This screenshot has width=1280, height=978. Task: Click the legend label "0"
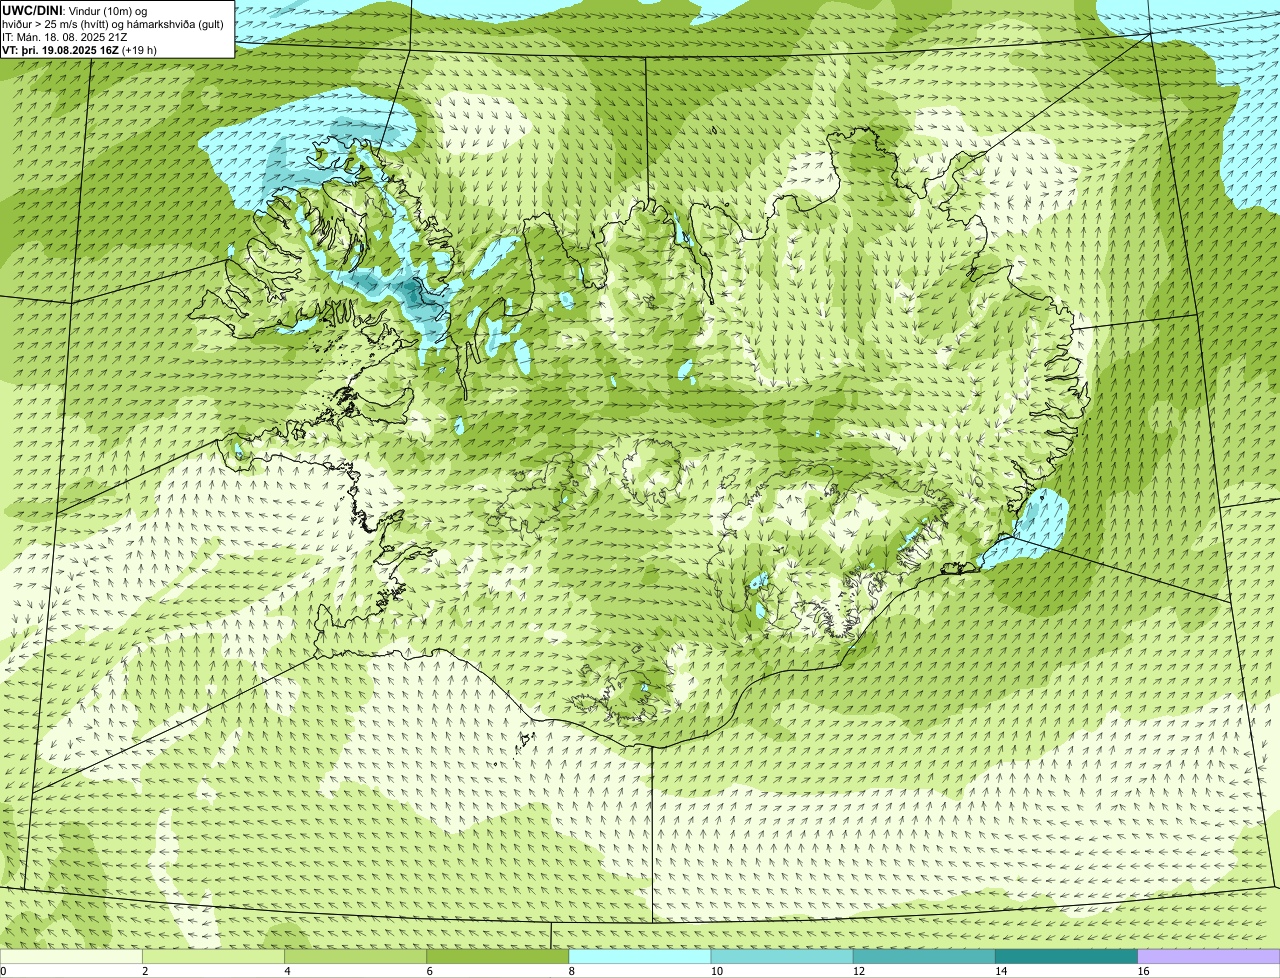coord(3,971)
